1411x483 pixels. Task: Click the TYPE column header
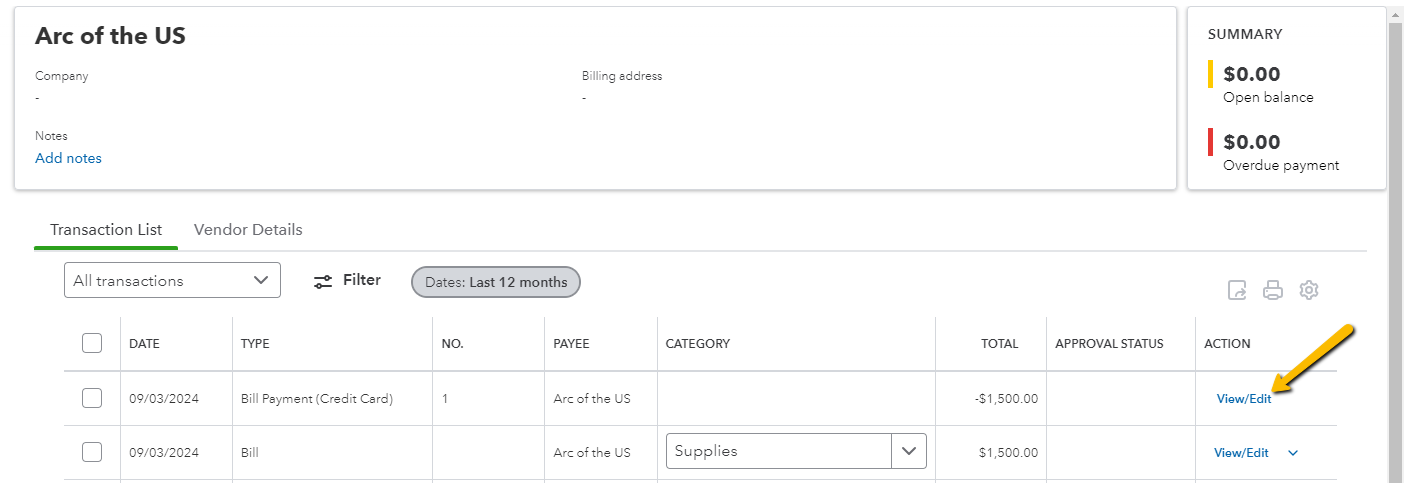(x=255, y=344)
